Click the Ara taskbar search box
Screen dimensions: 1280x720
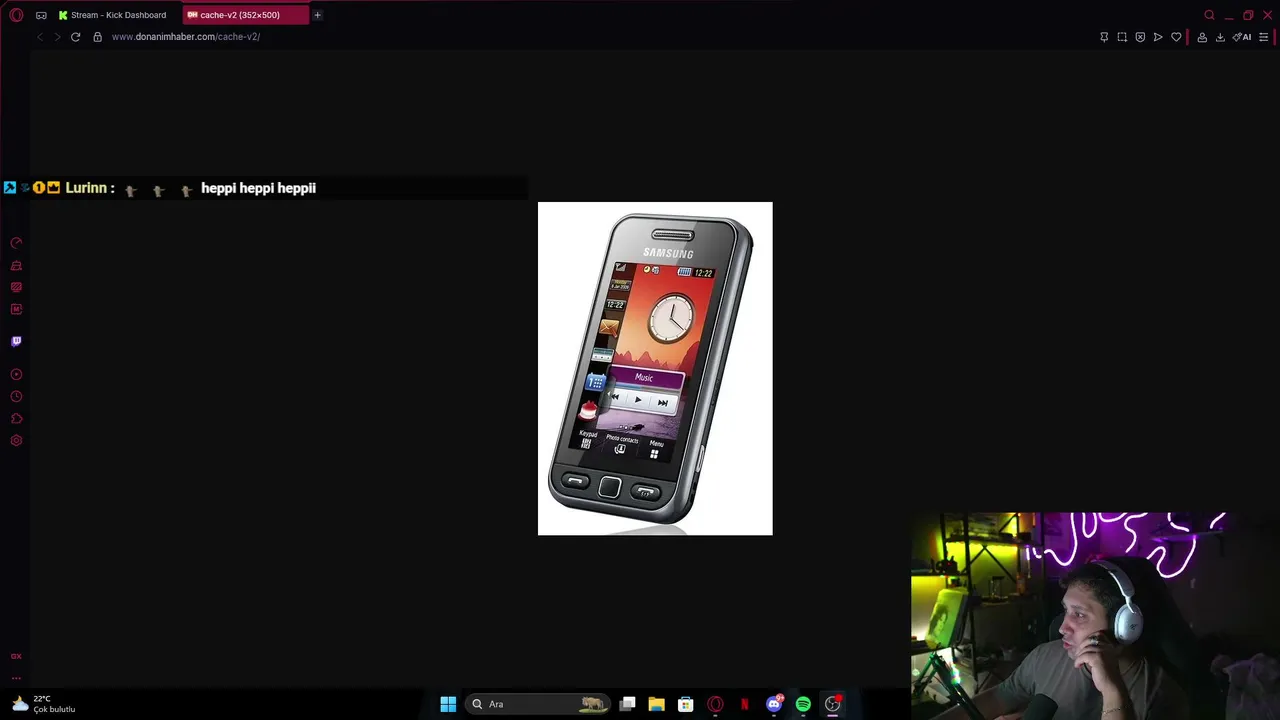[538, 704]
